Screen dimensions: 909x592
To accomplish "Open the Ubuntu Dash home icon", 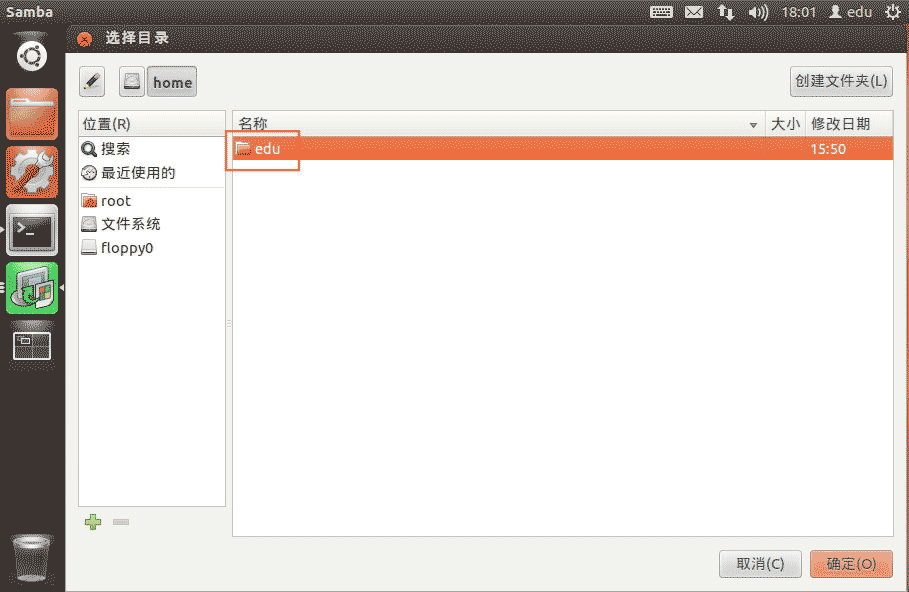I will point(32,55).
